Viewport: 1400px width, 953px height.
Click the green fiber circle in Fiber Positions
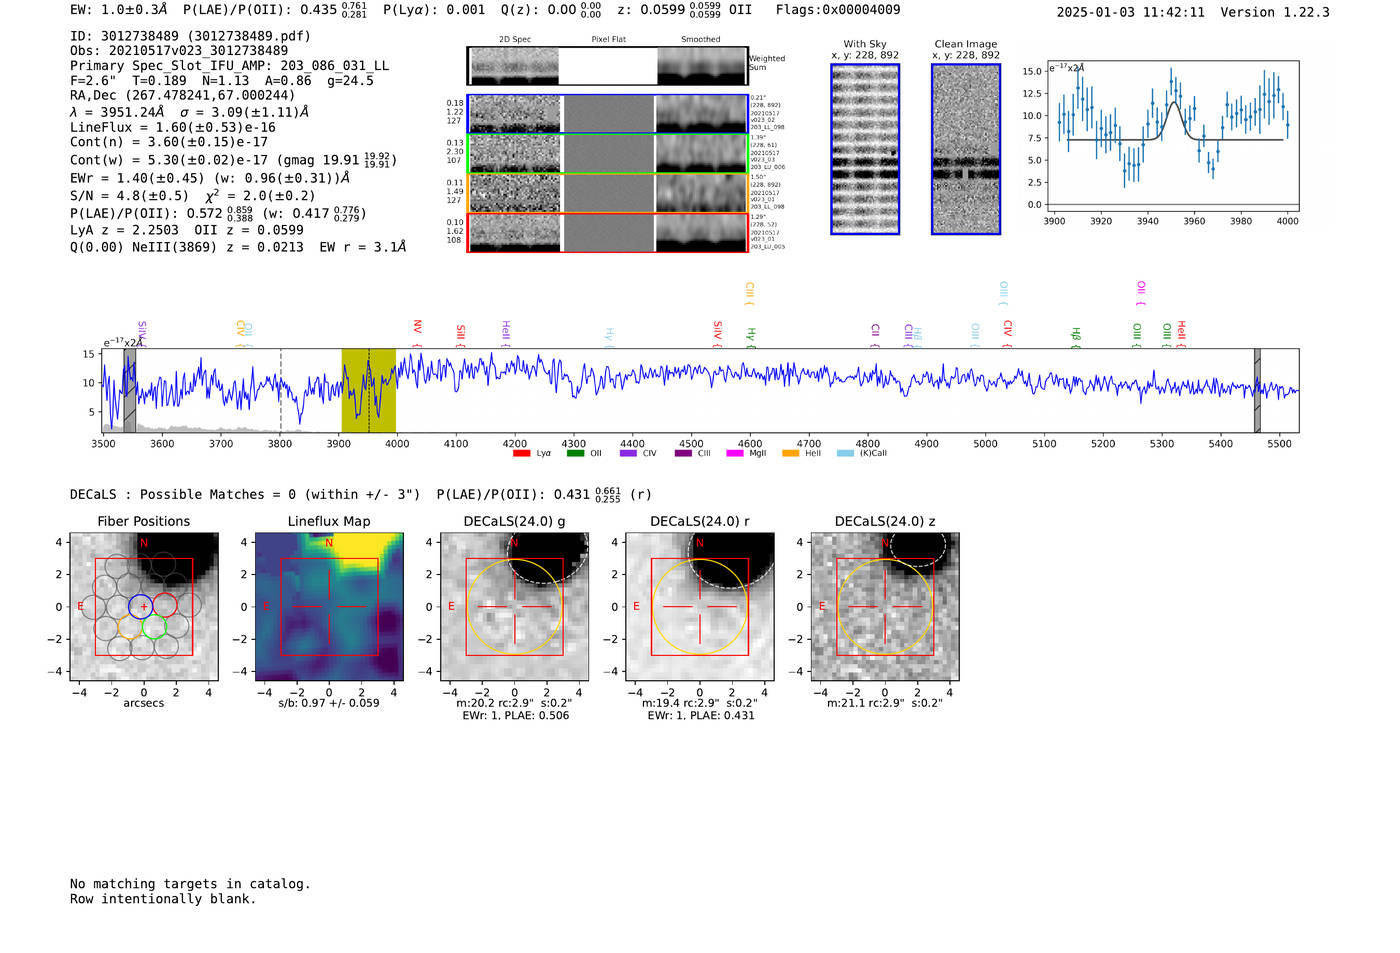coord(153,627)
